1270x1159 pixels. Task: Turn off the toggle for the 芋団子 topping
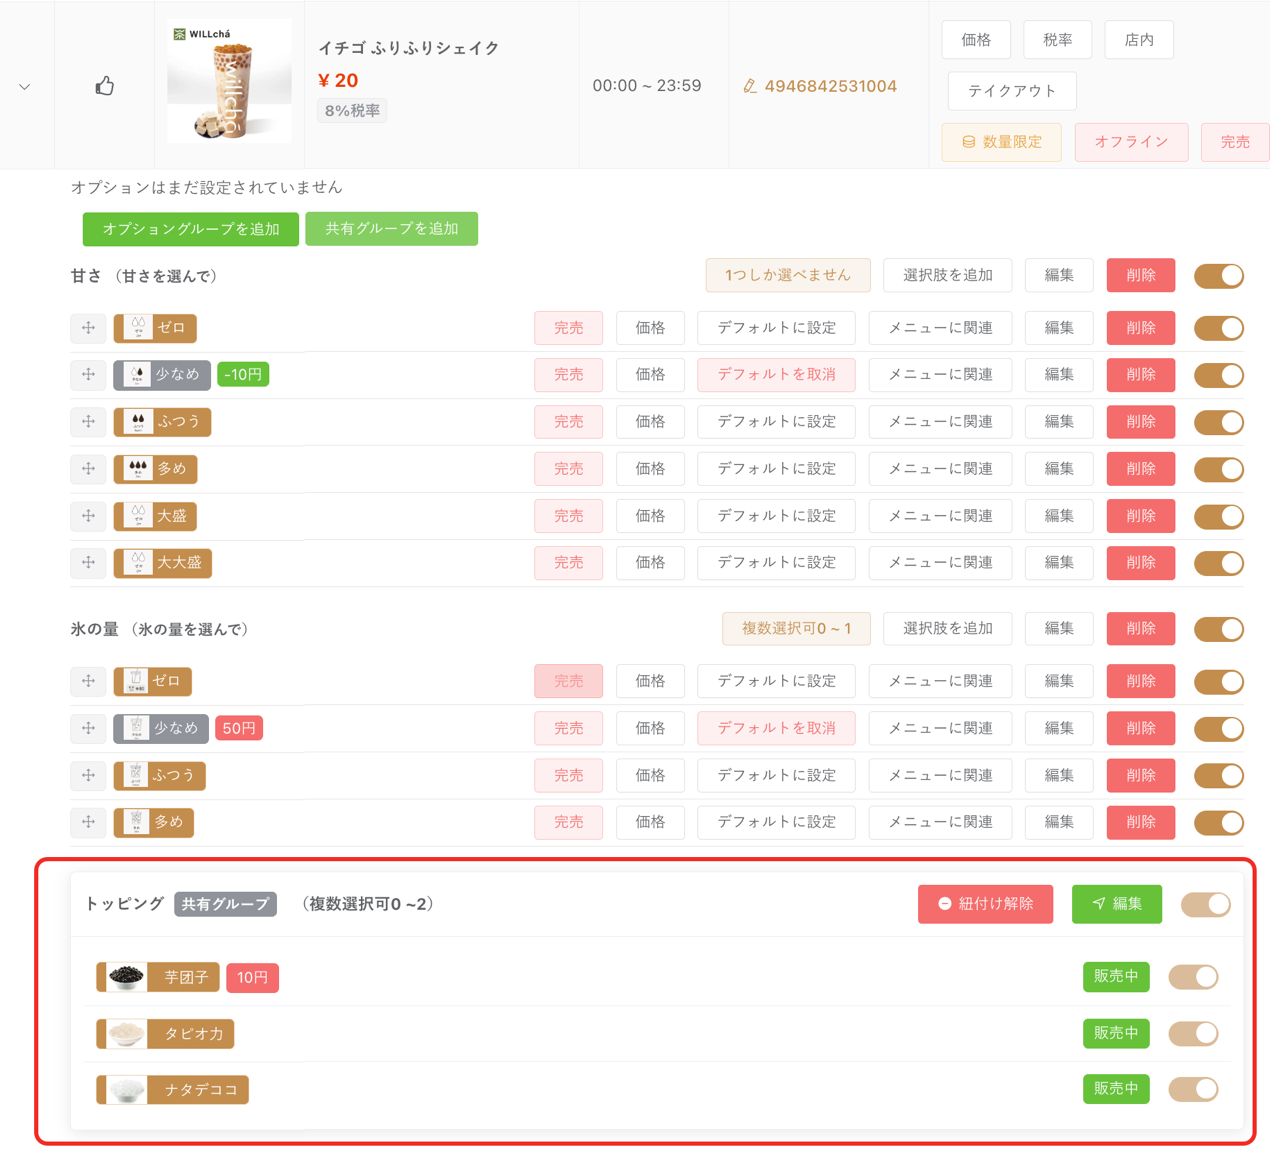(1192, 977)
